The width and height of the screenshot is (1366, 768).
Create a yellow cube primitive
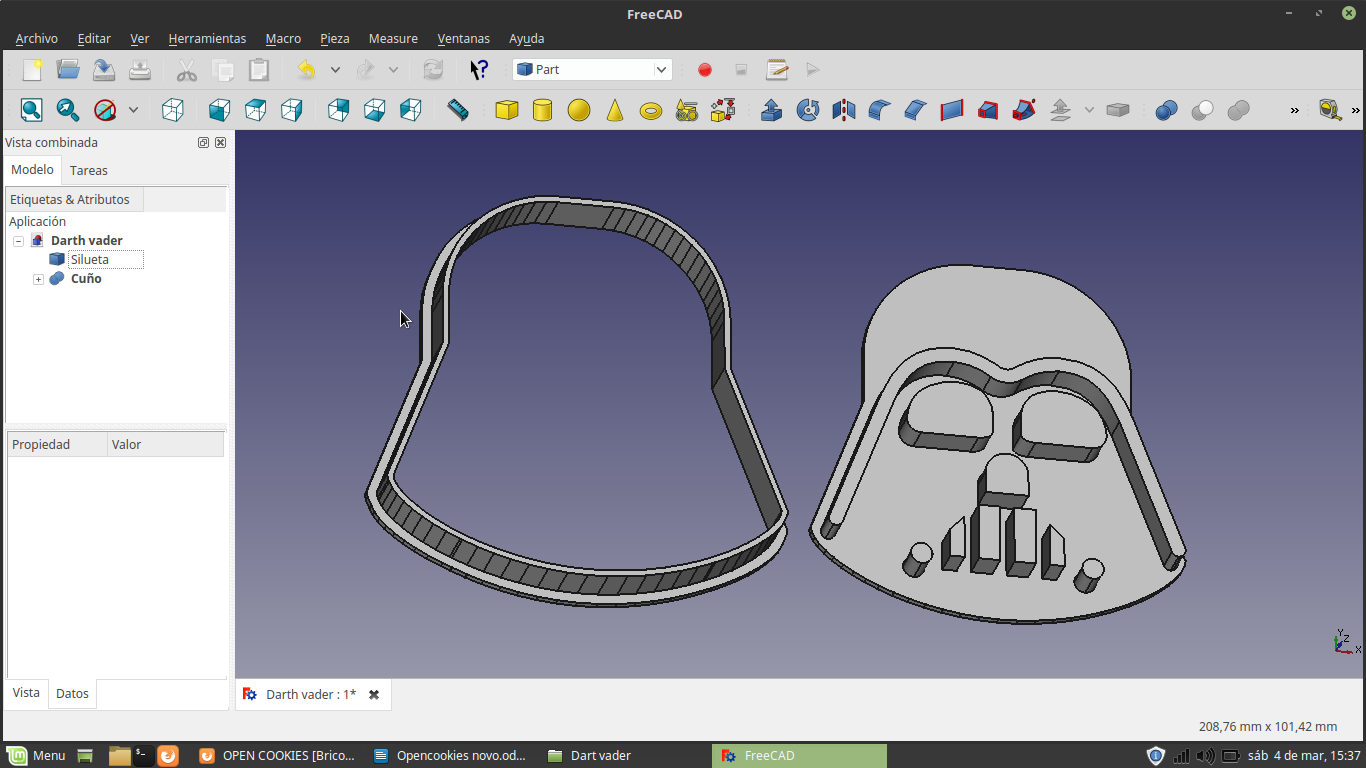tap(507, 110)
